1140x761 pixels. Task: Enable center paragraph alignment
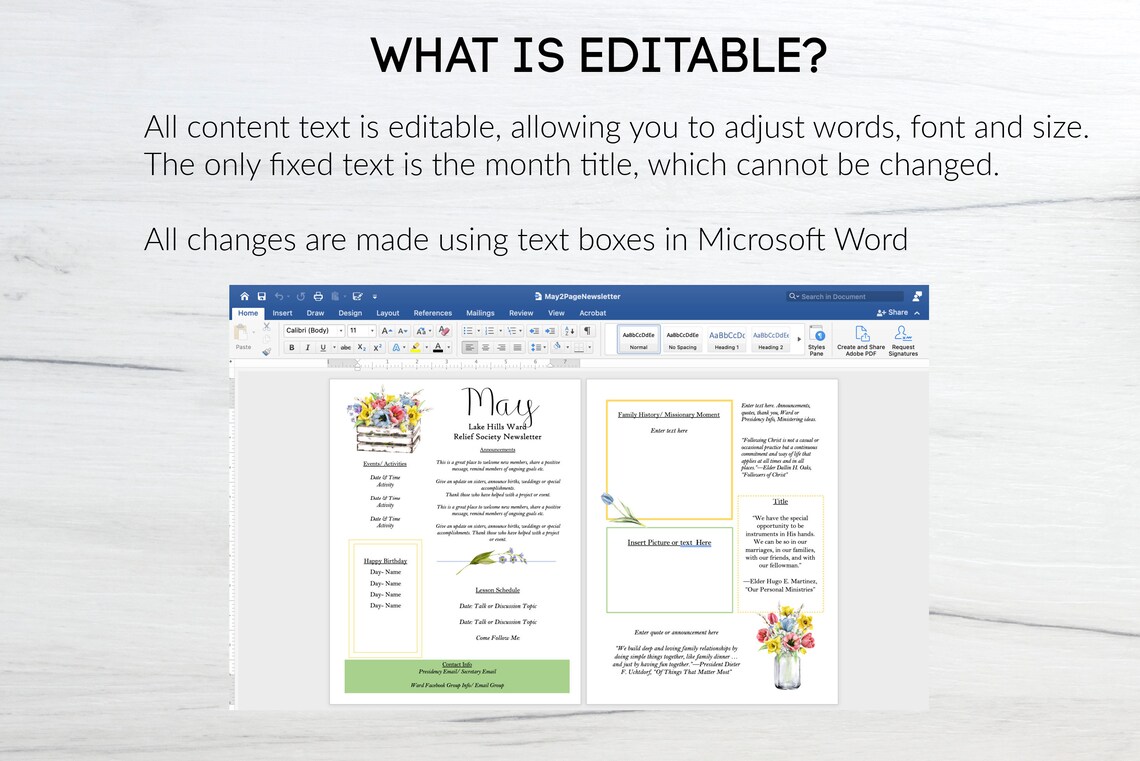coord(486,347)
